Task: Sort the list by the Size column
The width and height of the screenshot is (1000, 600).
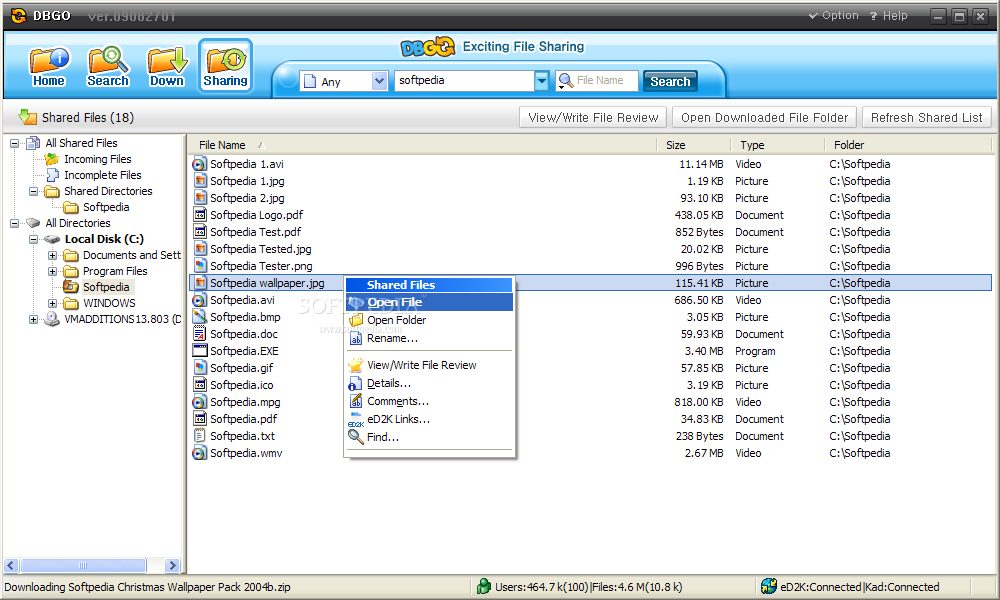Action: (x=693, y=145)
